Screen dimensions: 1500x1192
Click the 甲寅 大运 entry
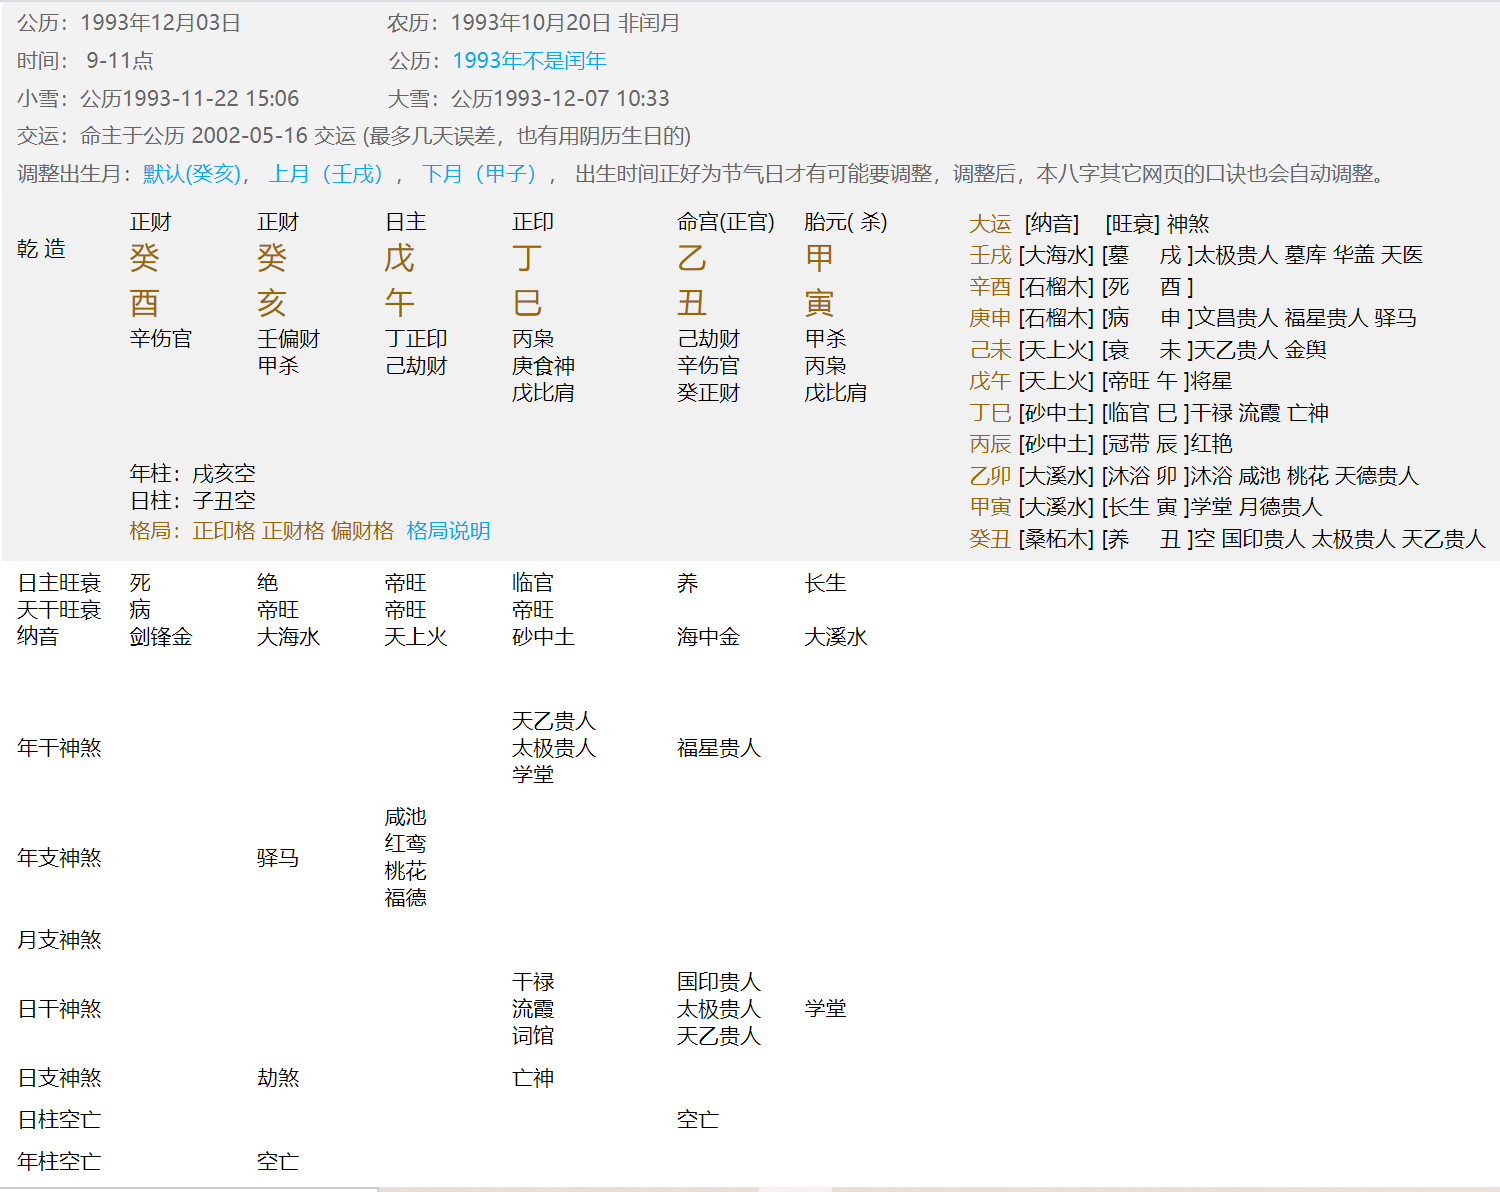coord(990,507)
